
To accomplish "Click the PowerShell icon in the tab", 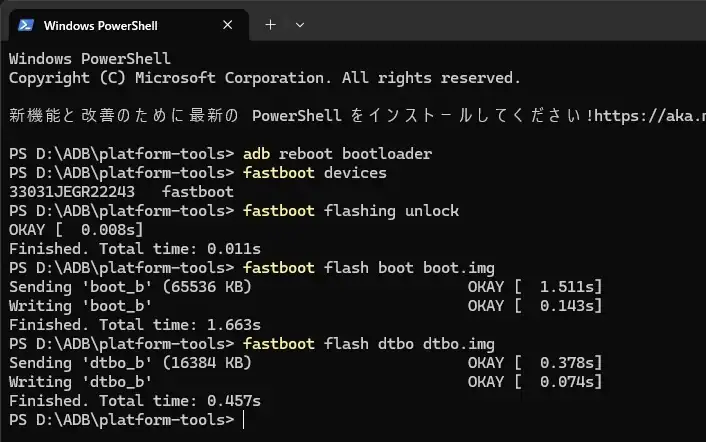I will pos(27,25).
